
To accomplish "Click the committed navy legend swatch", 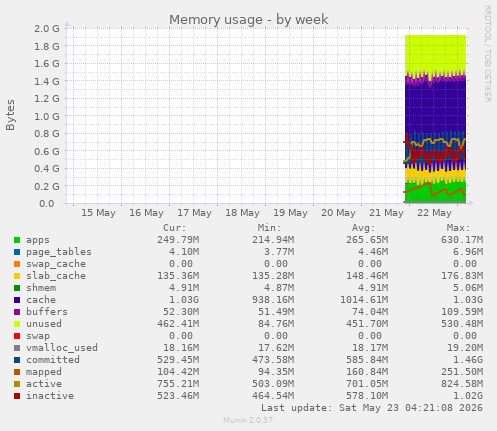I will point(17,360).
